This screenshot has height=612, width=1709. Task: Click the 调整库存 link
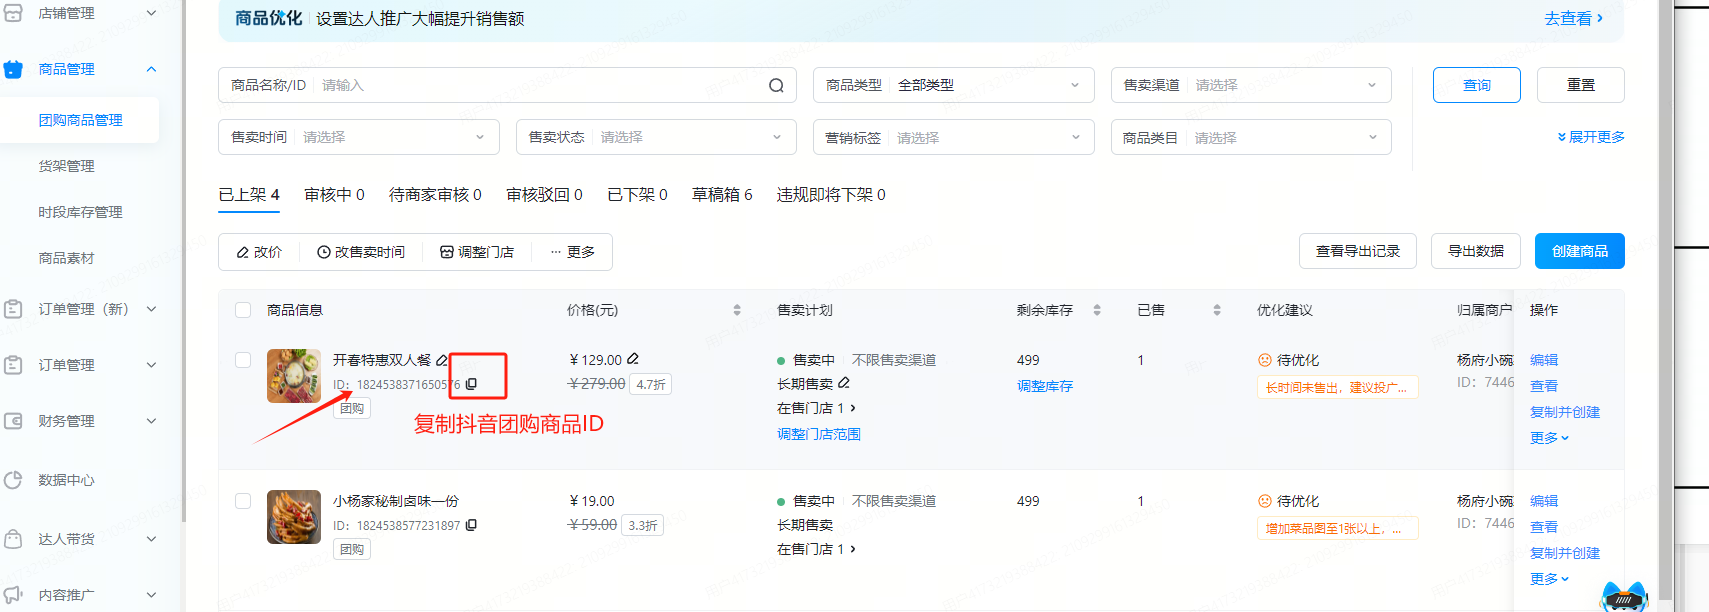tap(1044, 386)
